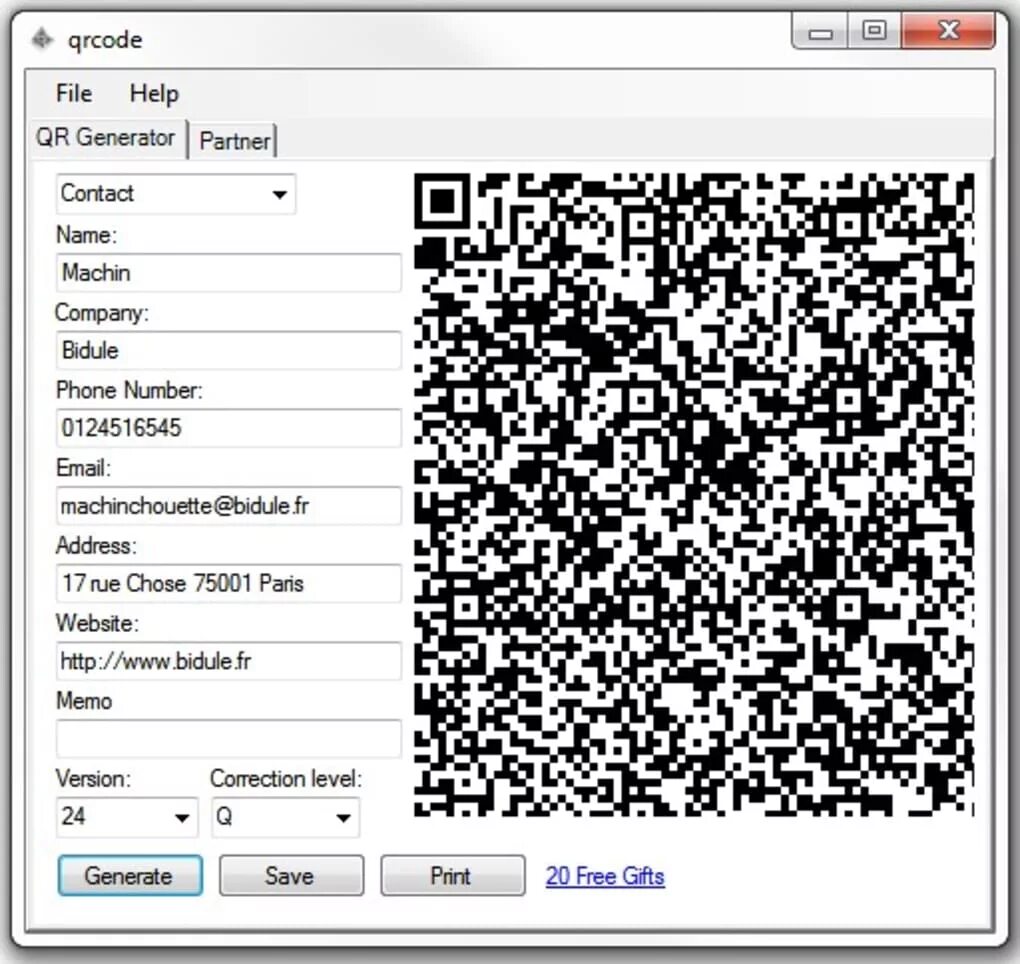Screen dimensions: 1020x964
Task: Click the generated QR code image
Action: coord(694,494)
